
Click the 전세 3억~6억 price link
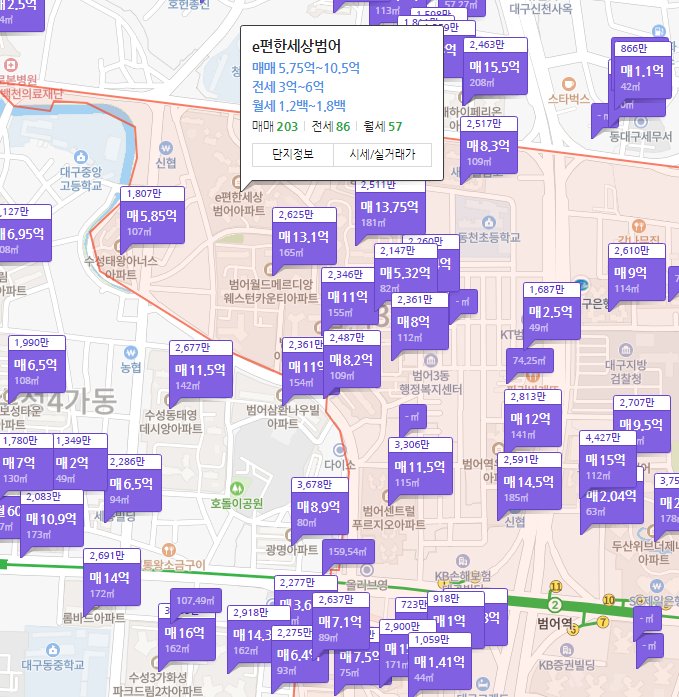288,87
